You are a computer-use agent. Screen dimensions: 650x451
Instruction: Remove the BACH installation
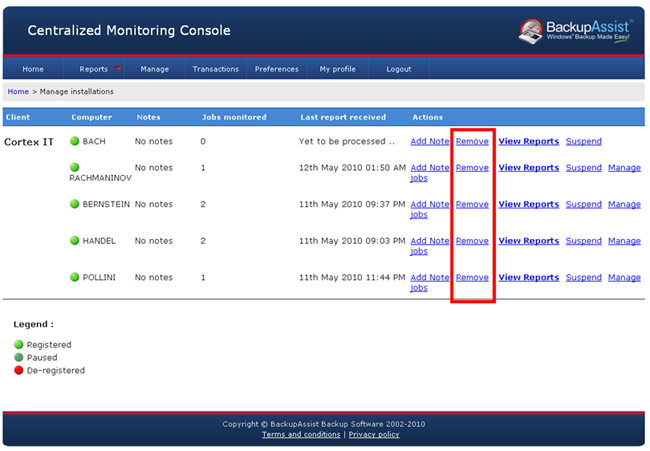pyautogui.click(x=472, y=141)
